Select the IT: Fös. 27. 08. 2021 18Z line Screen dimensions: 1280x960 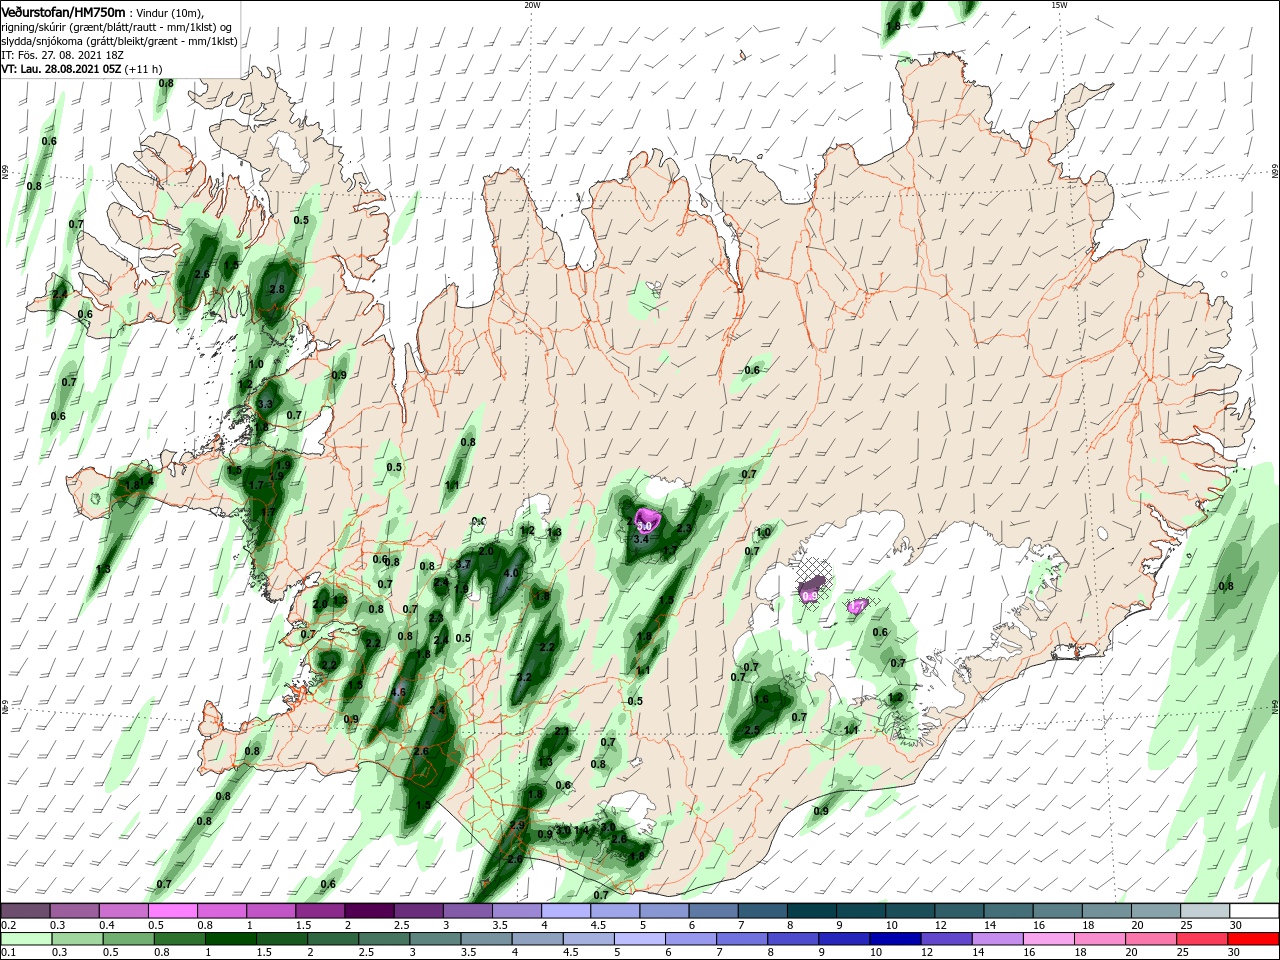pyautogui.click(x=62, y=55)
